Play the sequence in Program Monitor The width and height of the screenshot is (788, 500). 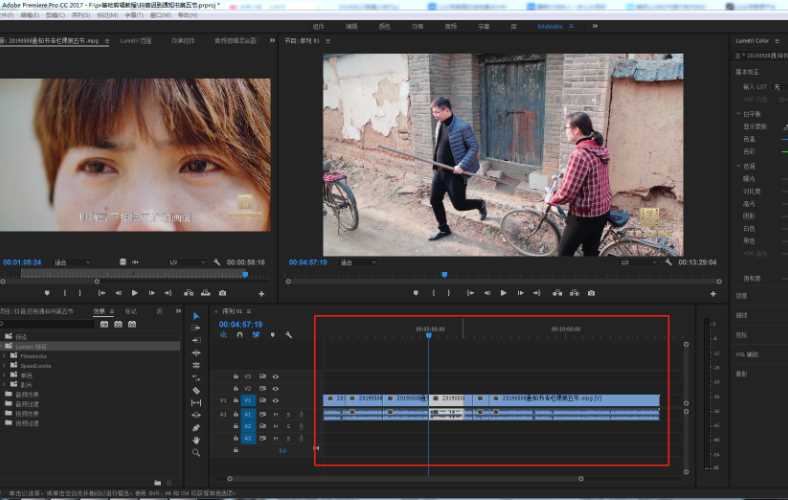pos(504,293)
